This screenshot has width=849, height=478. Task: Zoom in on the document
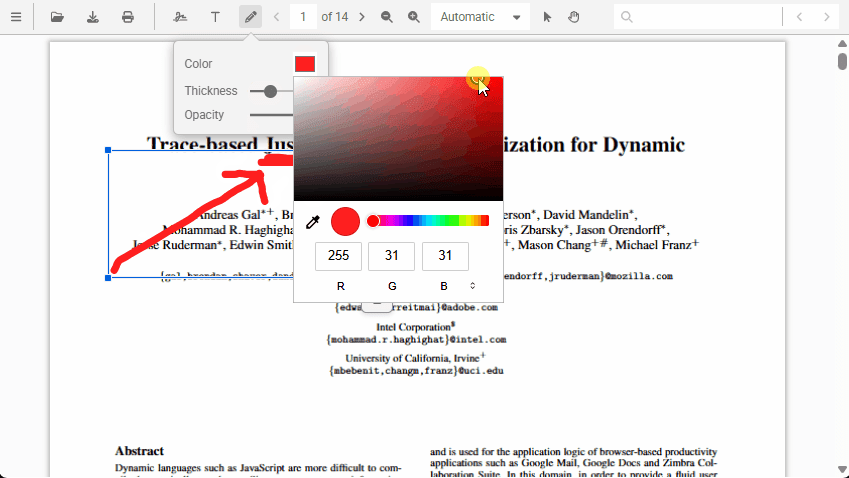pos(414,17)
